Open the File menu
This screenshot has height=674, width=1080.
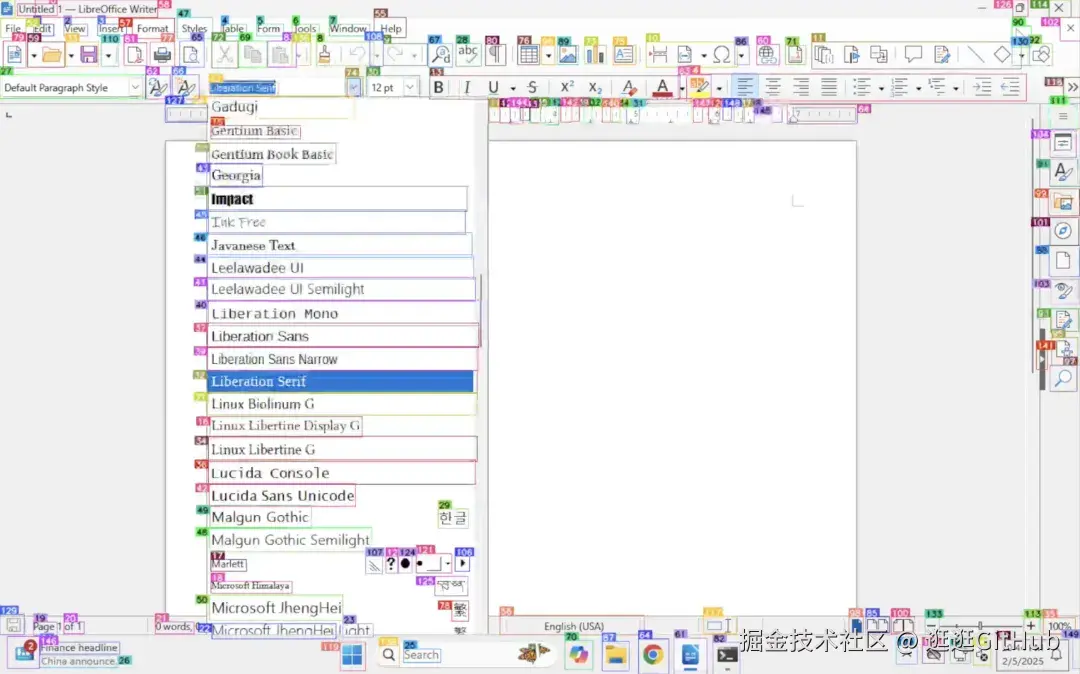(x=13, y=28)
